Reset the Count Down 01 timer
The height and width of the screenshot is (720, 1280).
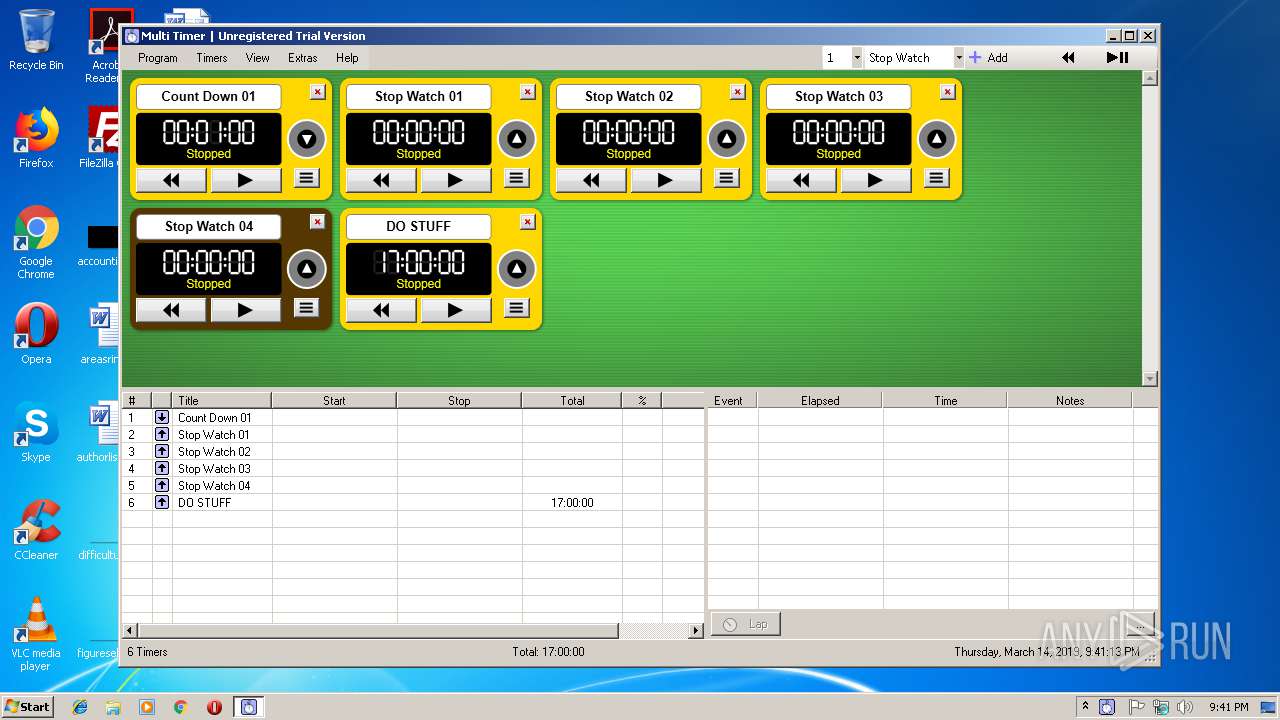171,180
